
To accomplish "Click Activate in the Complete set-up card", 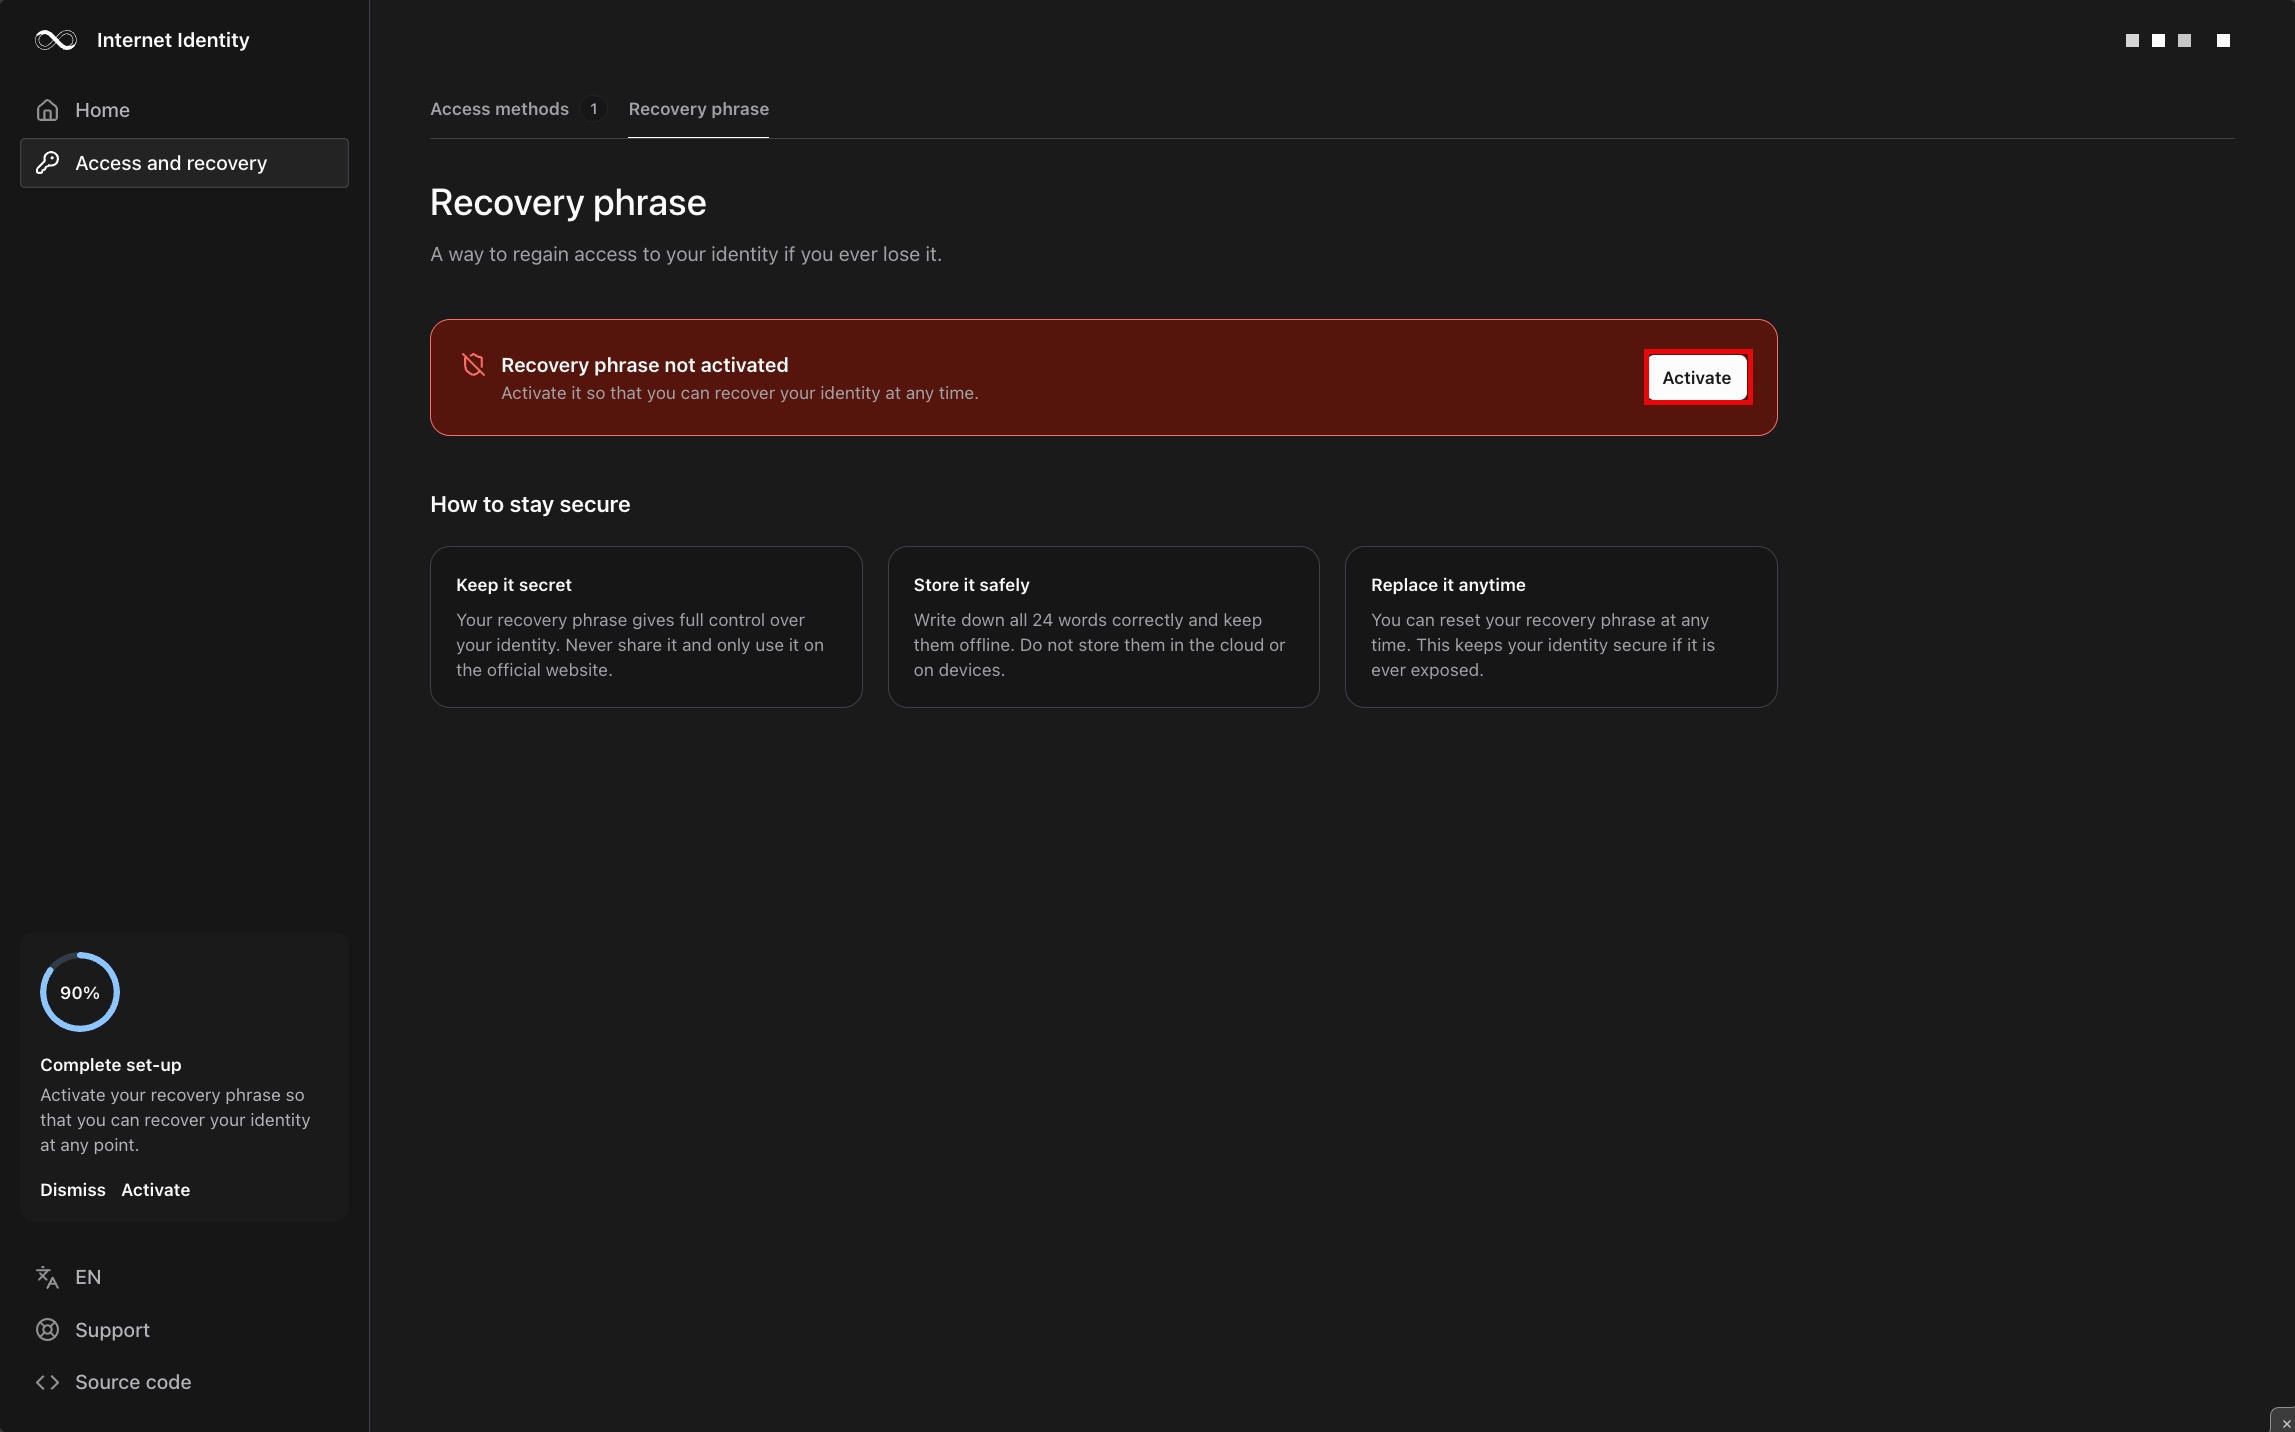I will pos(155,1190).
